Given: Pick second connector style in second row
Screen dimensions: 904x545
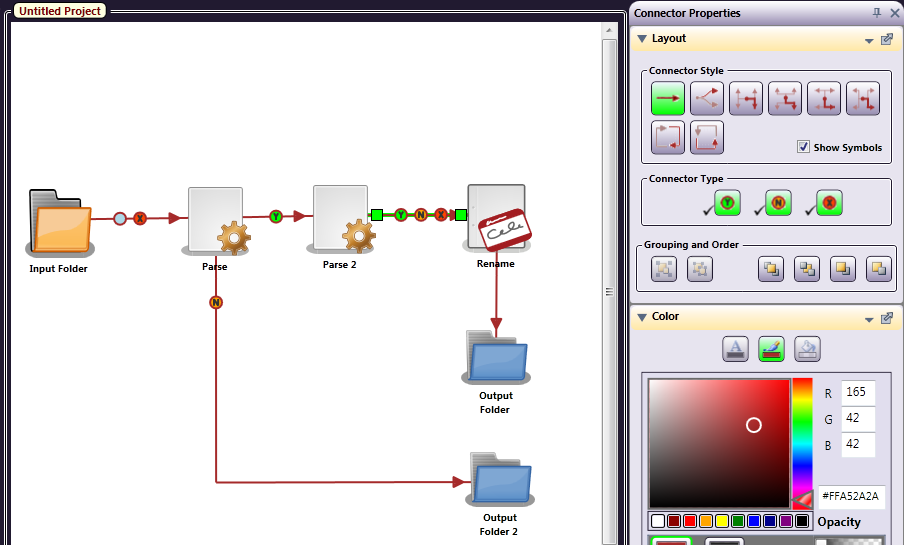Looking at the screenshot, I should click(707, 137).
